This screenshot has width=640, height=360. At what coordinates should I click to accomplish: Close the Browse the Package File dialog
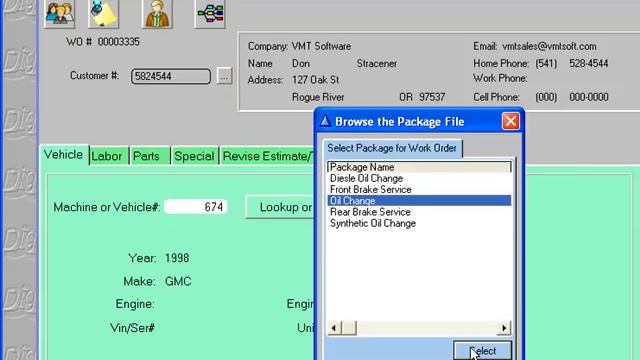coord(511,121)
